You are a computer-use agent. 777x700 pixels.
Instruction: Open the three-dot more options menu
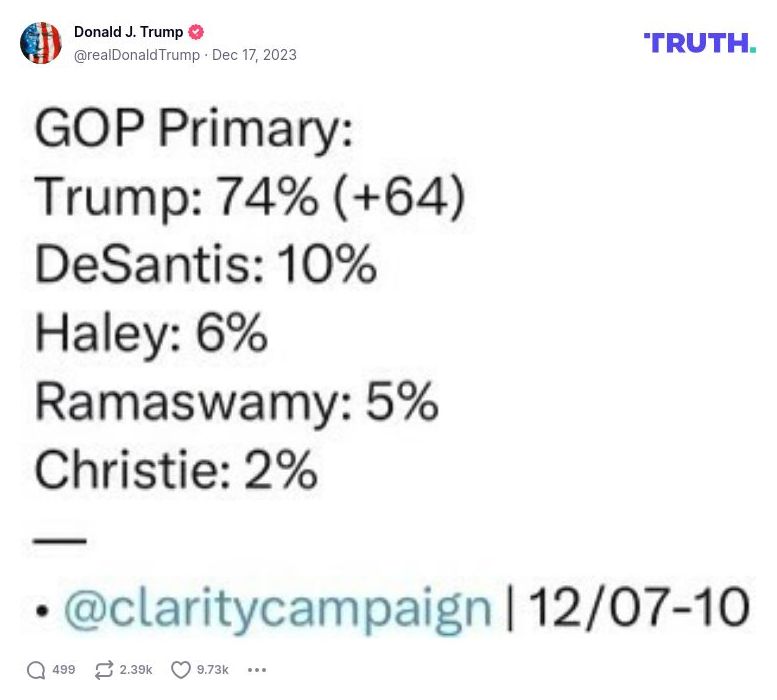coord(257,670)
